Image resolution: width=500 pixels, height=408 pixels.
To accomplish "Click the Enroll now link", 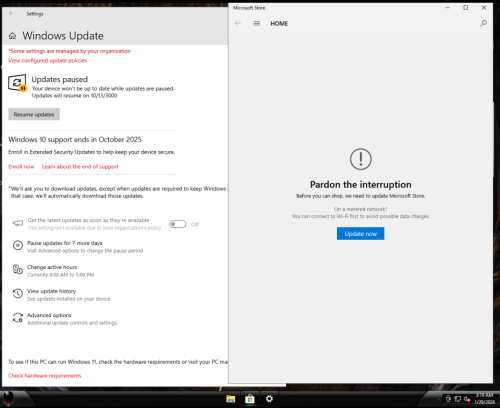I will point(21,166).
